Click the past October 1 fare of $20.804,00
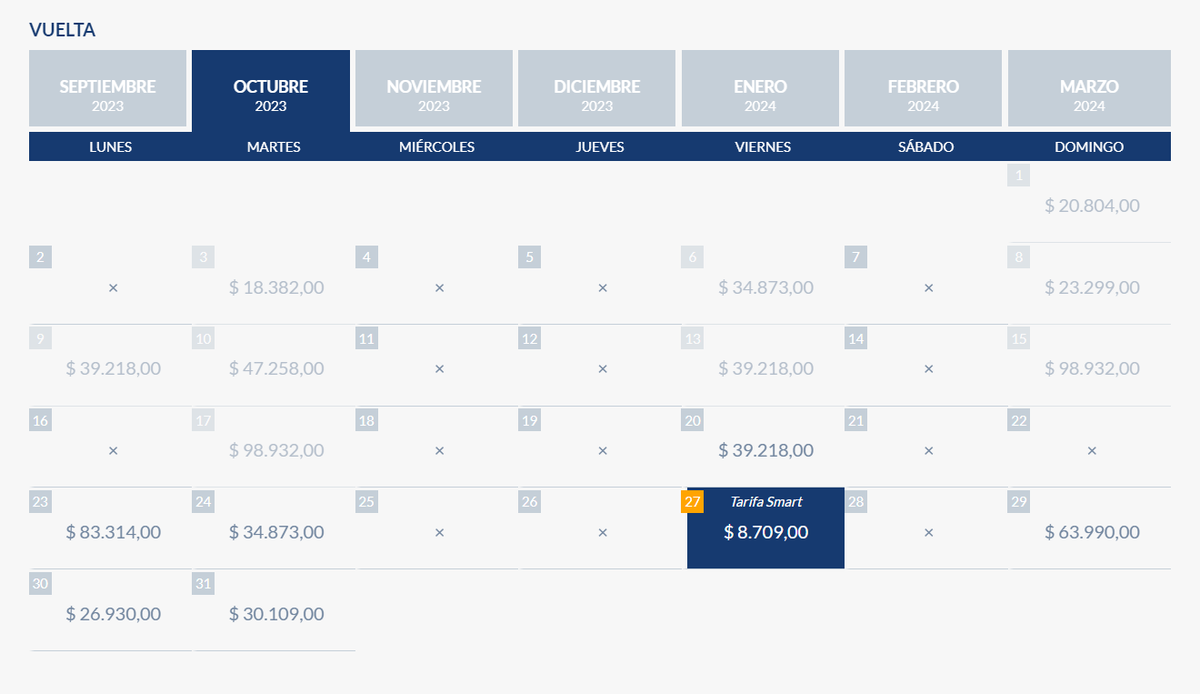The width and height of the screenshot is (1200, 694). point(1092,205)
